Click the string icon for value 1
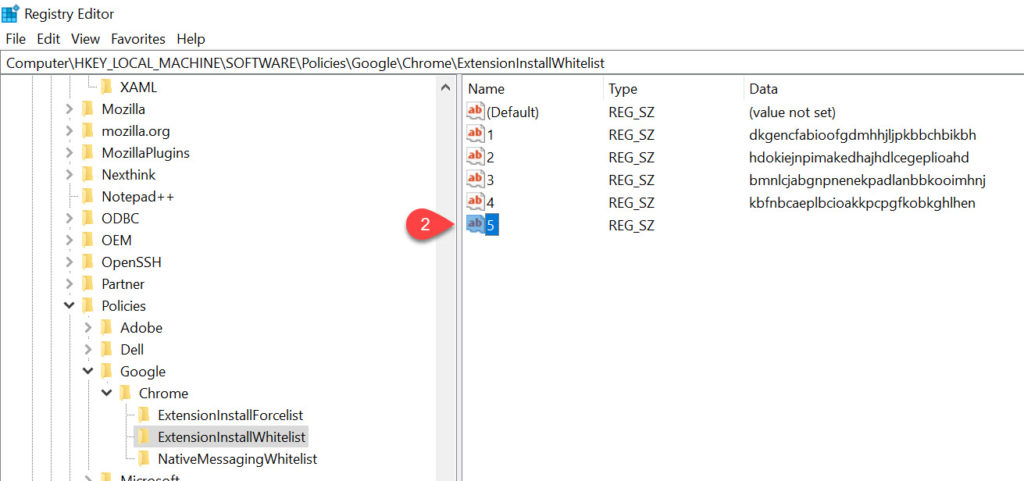The height and width of the screenshot is (481, 1024). 475,134
